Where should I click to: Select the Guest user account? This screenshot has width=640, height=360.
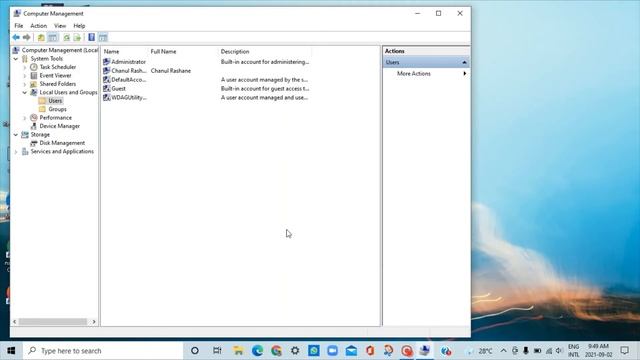tap(118, 89)
